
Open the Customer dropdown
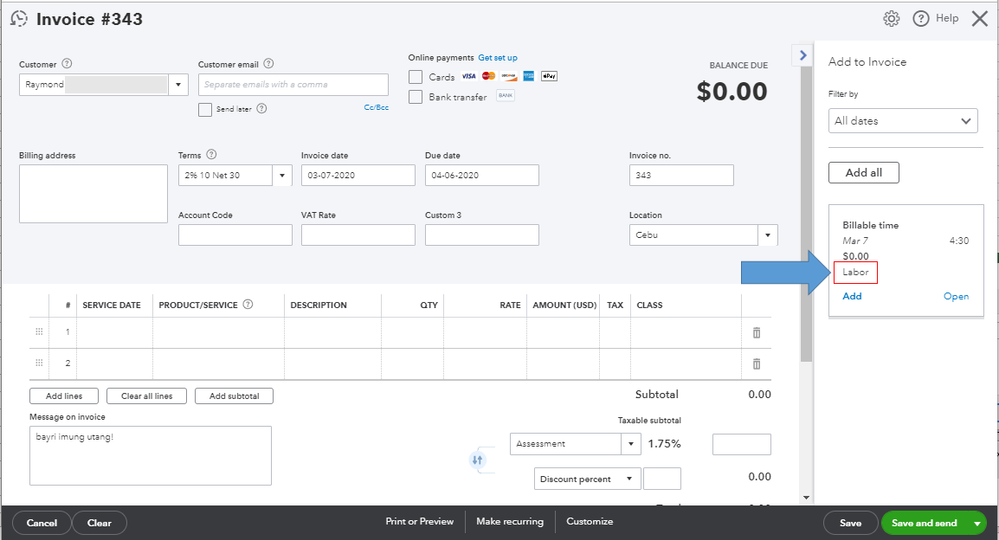pos(178,85)
